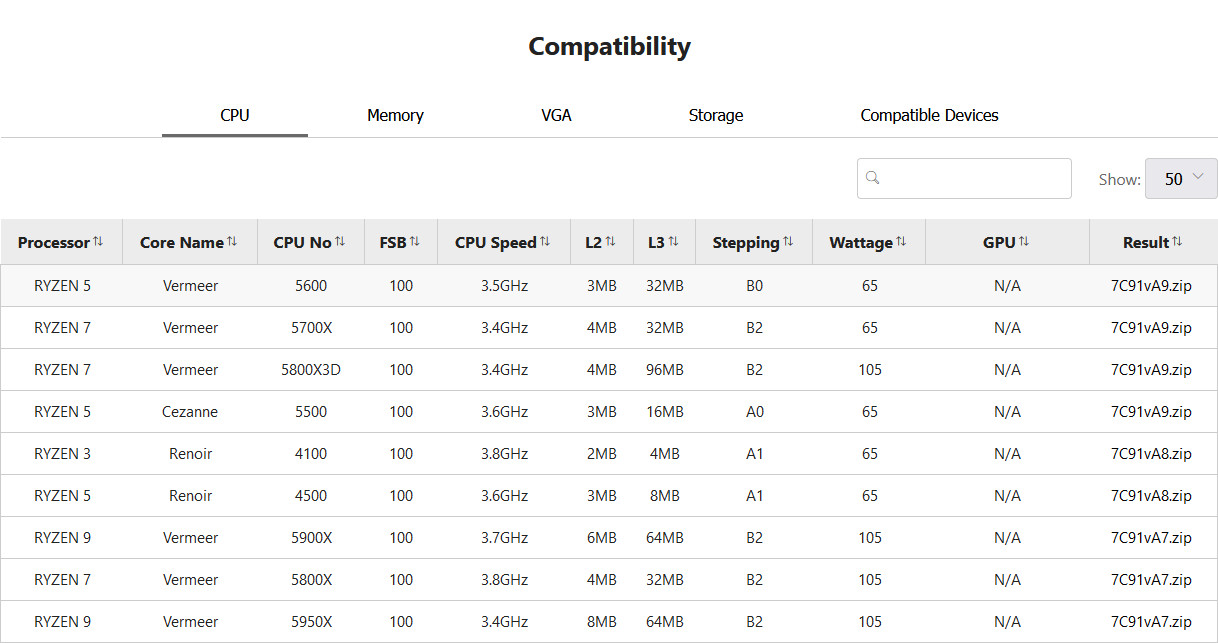Click the Processor column header text
This screenshot has width=1218, height=643.
tap(54, 242)
